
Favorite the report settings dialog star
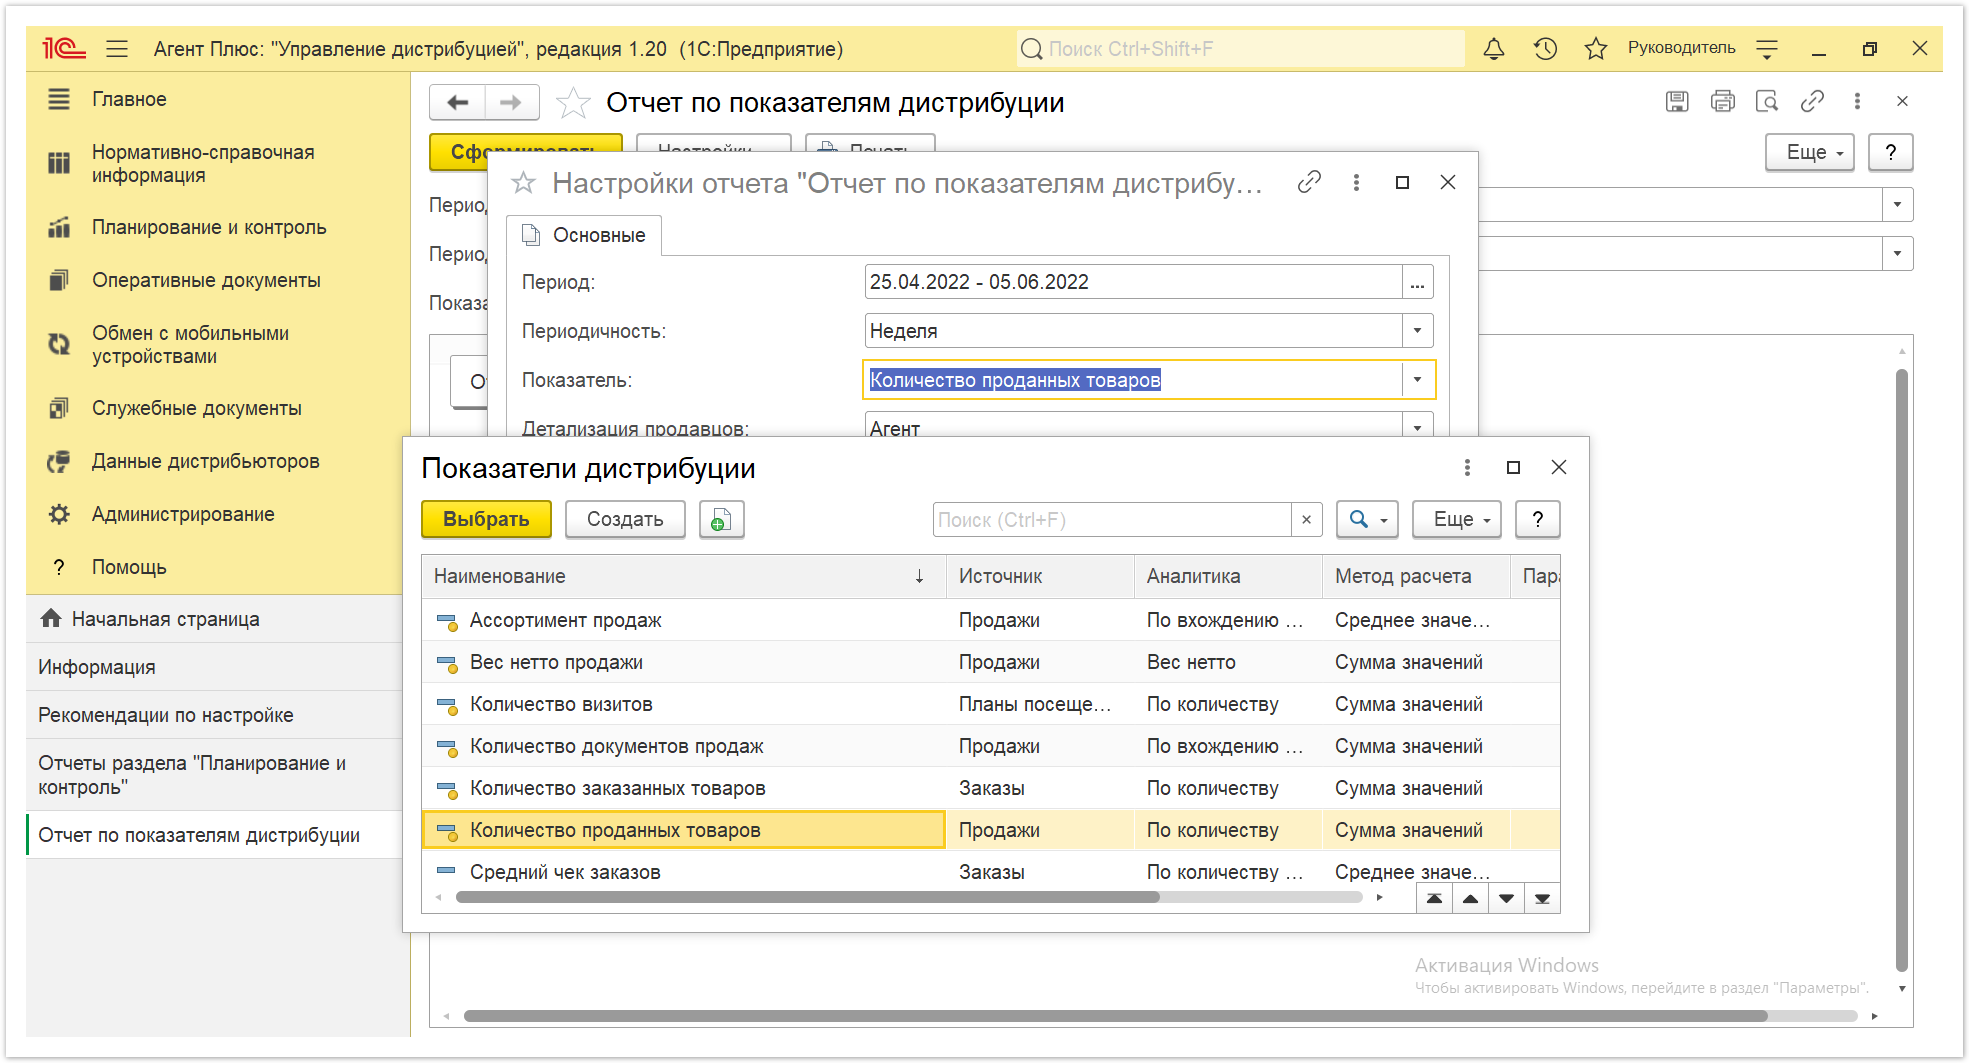tap(524, 183)
